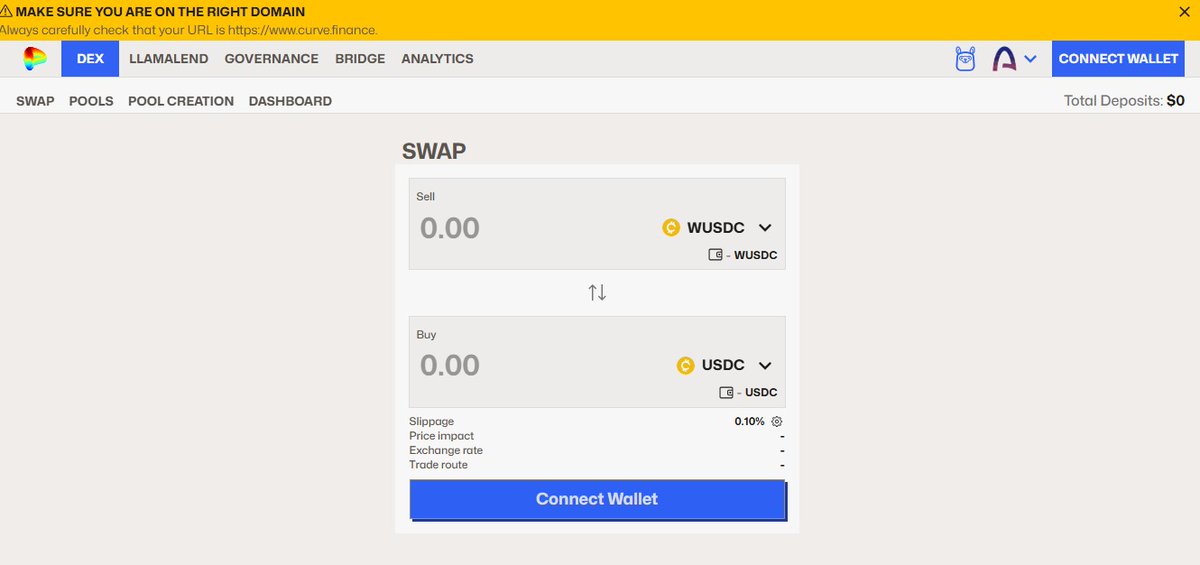Open the DEX tab
Image resolution: width=1200 pixels, height=565 pixels.
click(x=90, y=59)
